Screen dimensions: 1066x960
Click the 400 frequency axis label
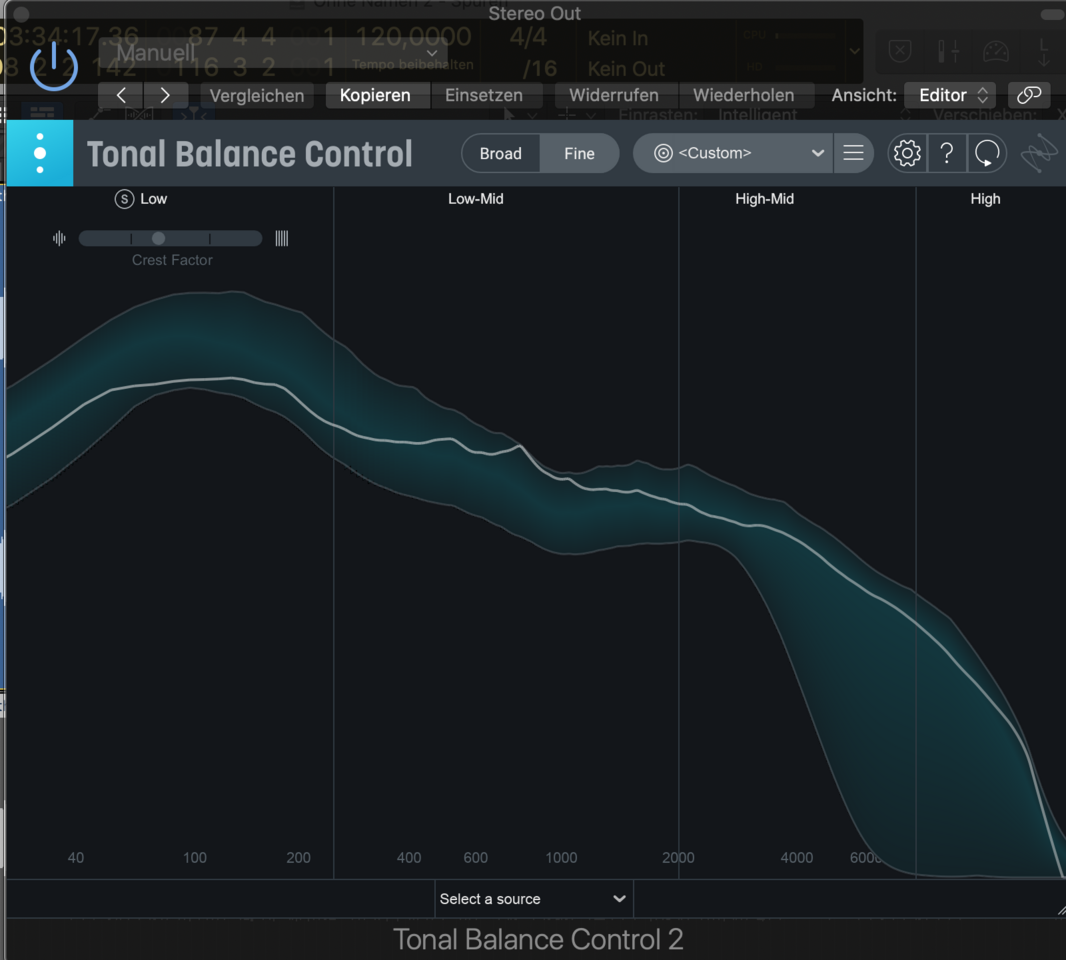coord(409,858)
